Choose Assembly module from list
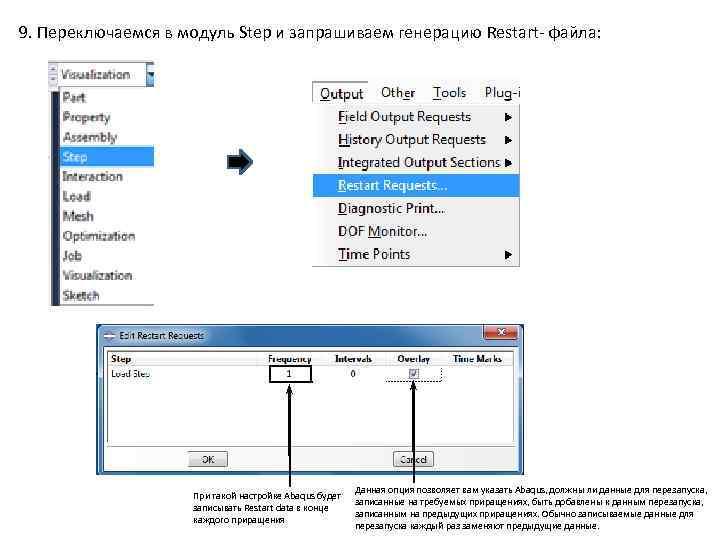This screenshot has width=720, height=540. coord(90,137)
